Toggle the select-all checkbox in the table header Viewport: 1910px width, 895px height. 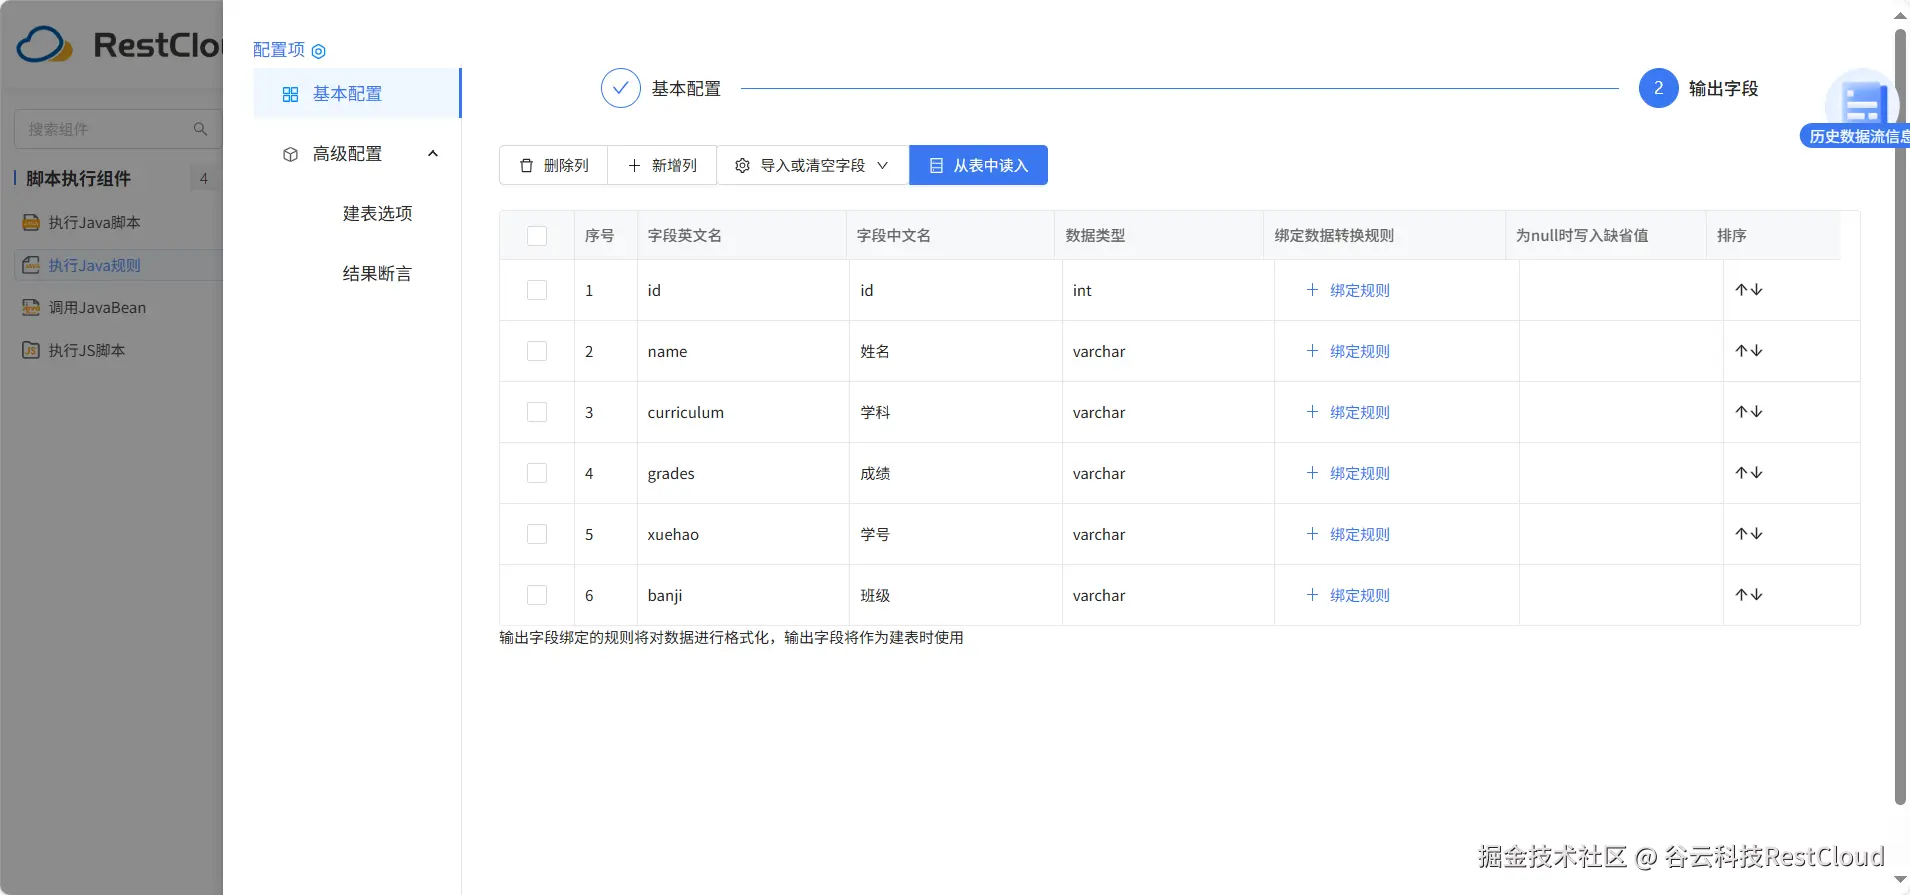point(537,236)
